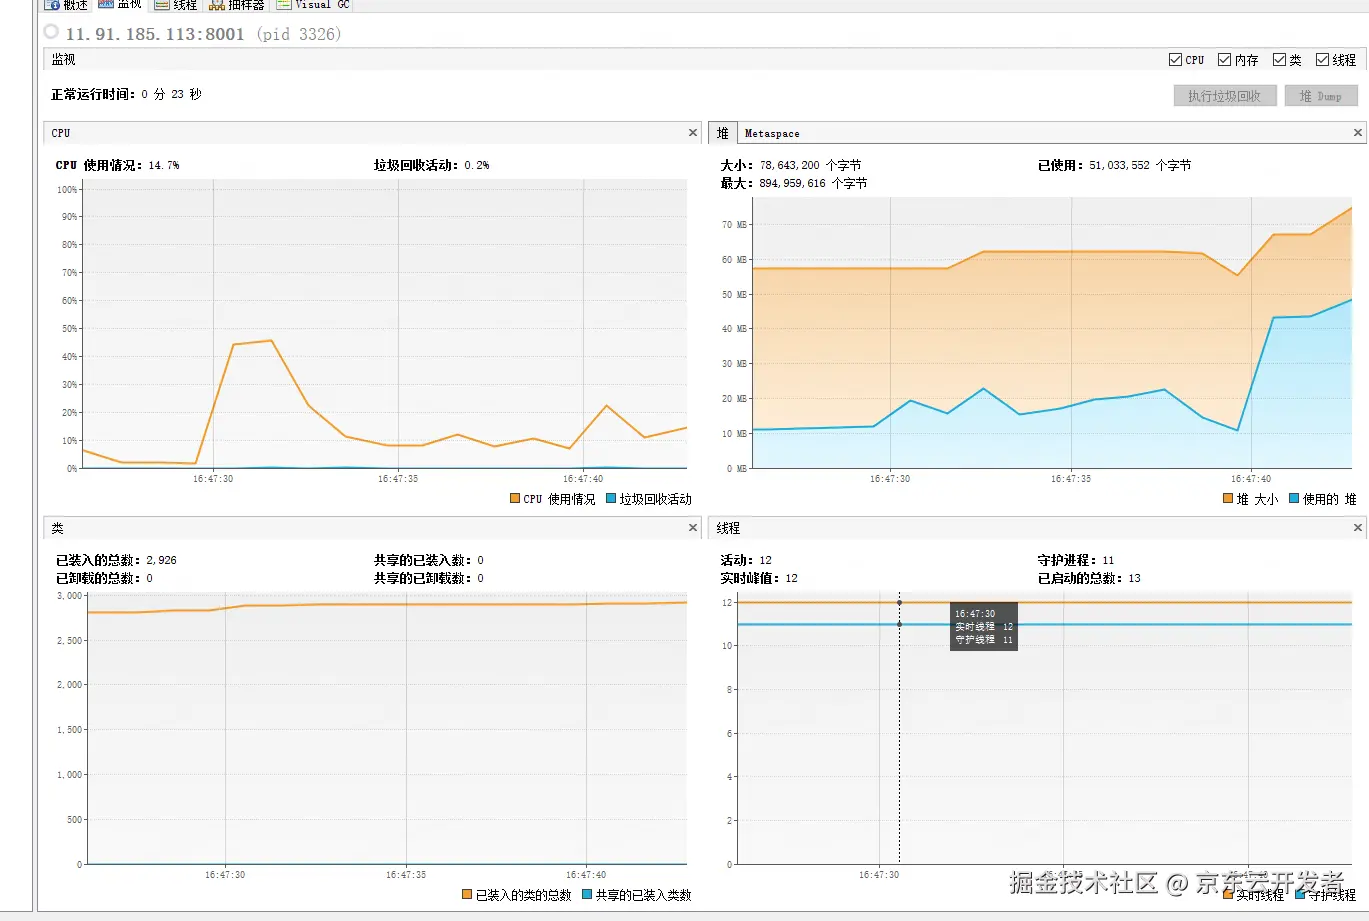Toggle the 类 classes checkbox
This screenshot has width=1369, height=921.
point(1279,60)
